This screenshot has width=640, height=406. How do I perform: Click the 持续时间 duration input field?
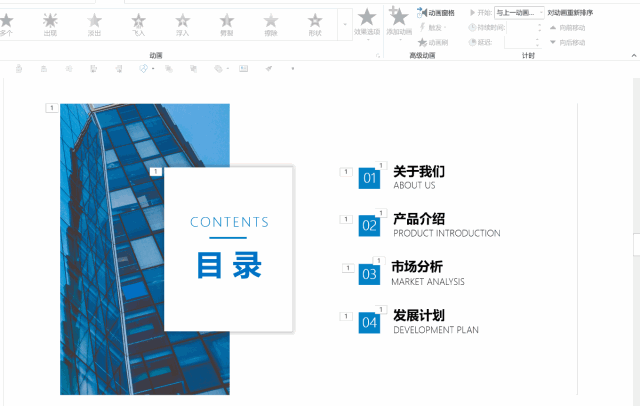(x=521, y=27)
